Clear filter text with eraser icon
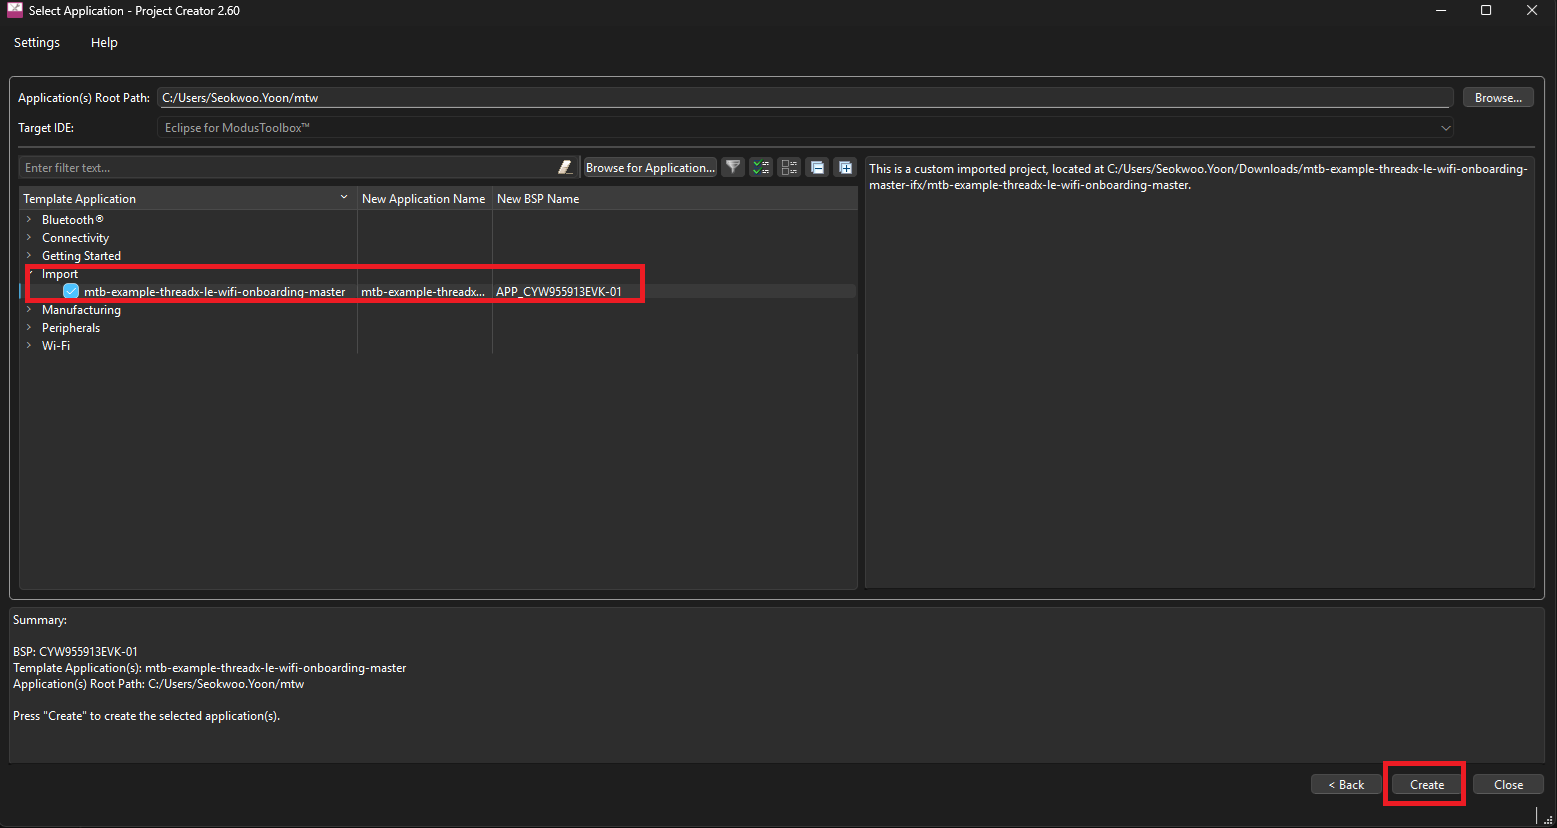1557x828 pixels. click(x=565, y=168)
